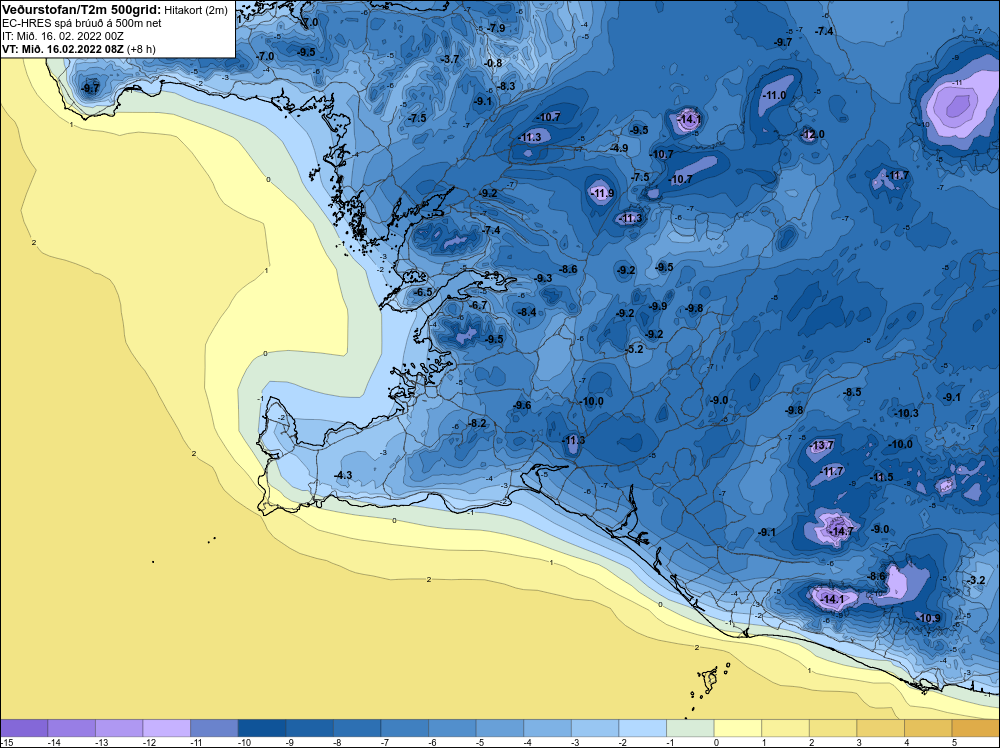Select the -10.3 temperature value
1000x748 pixels.
pos(906,413)
